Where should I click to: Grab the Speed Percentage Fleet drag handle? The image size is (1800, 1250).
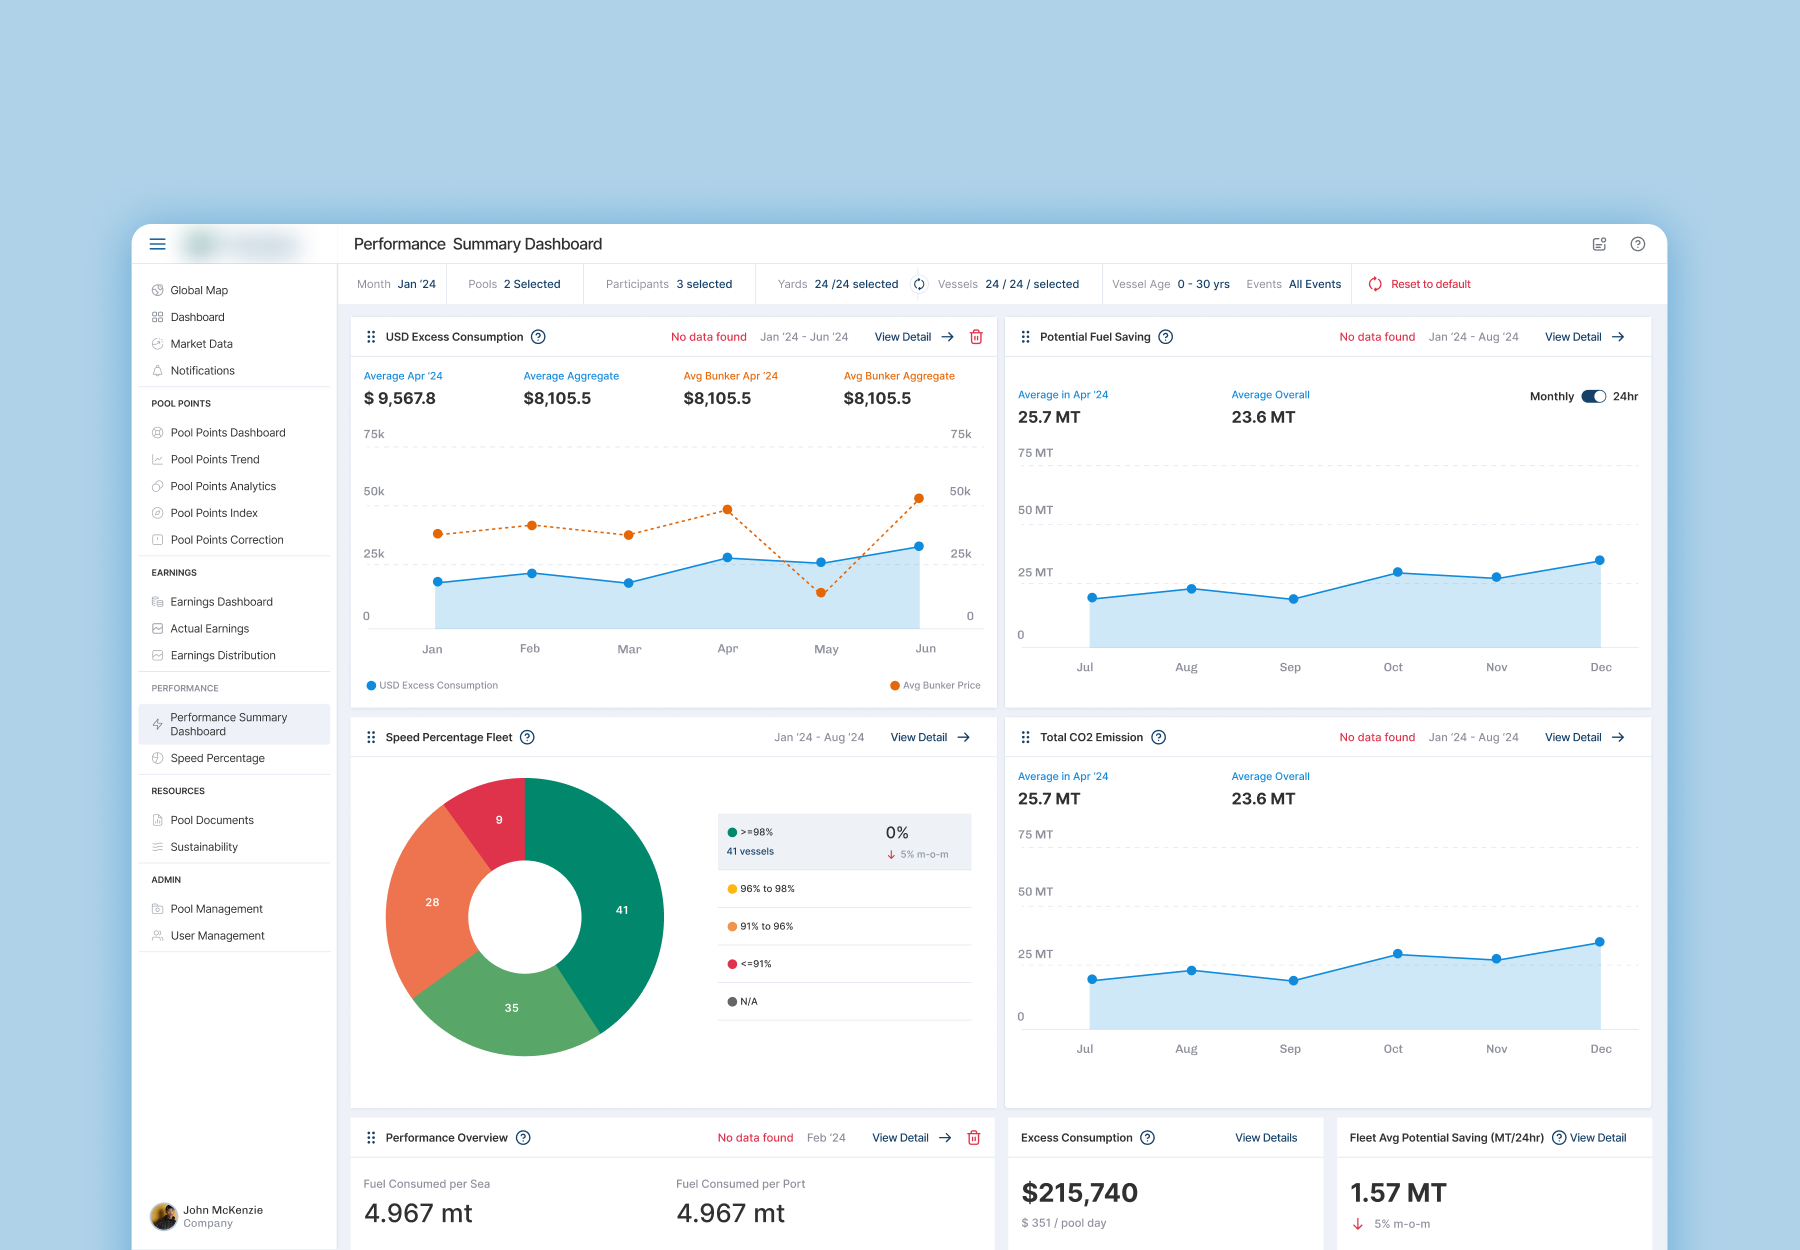(x=371, y=737)
